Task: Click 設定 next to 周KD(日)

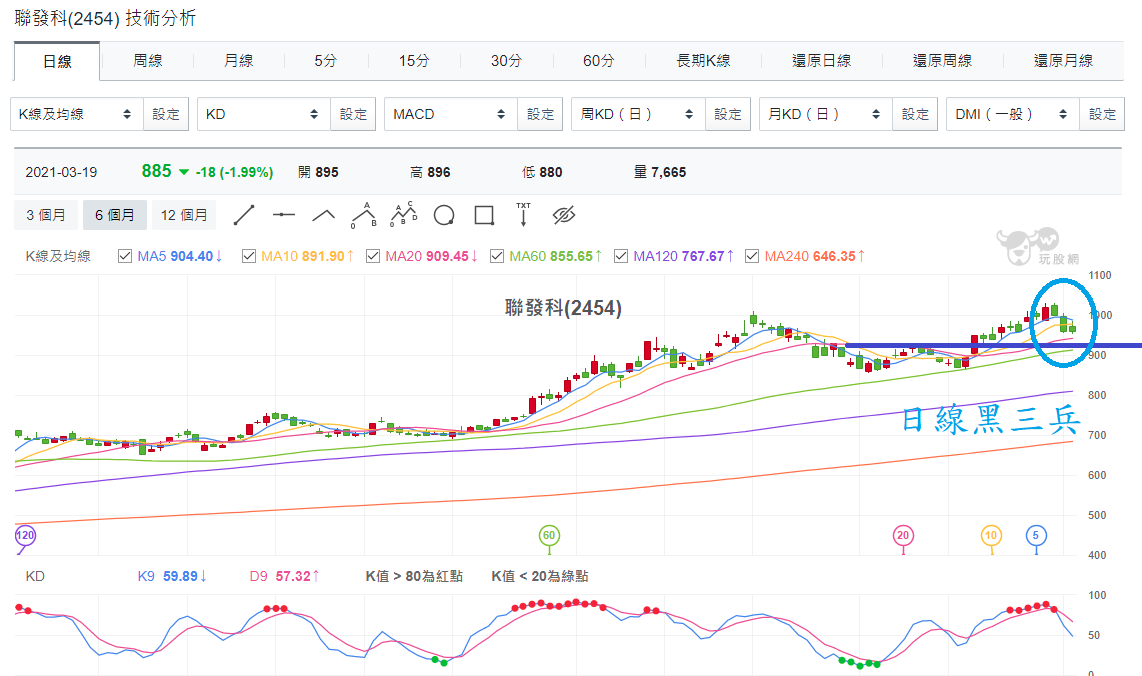Action: (x=728, y=114)
